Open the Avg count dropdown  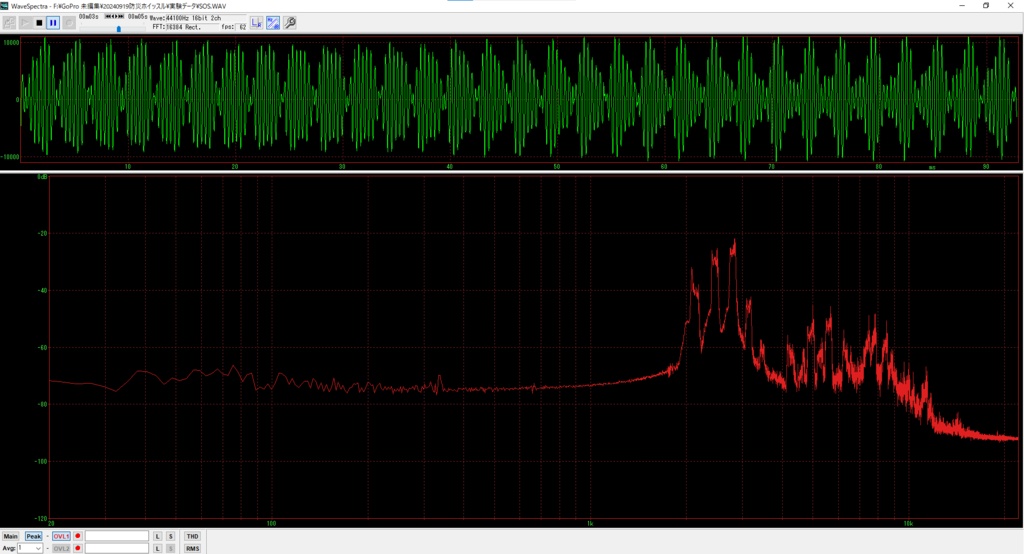30,548
